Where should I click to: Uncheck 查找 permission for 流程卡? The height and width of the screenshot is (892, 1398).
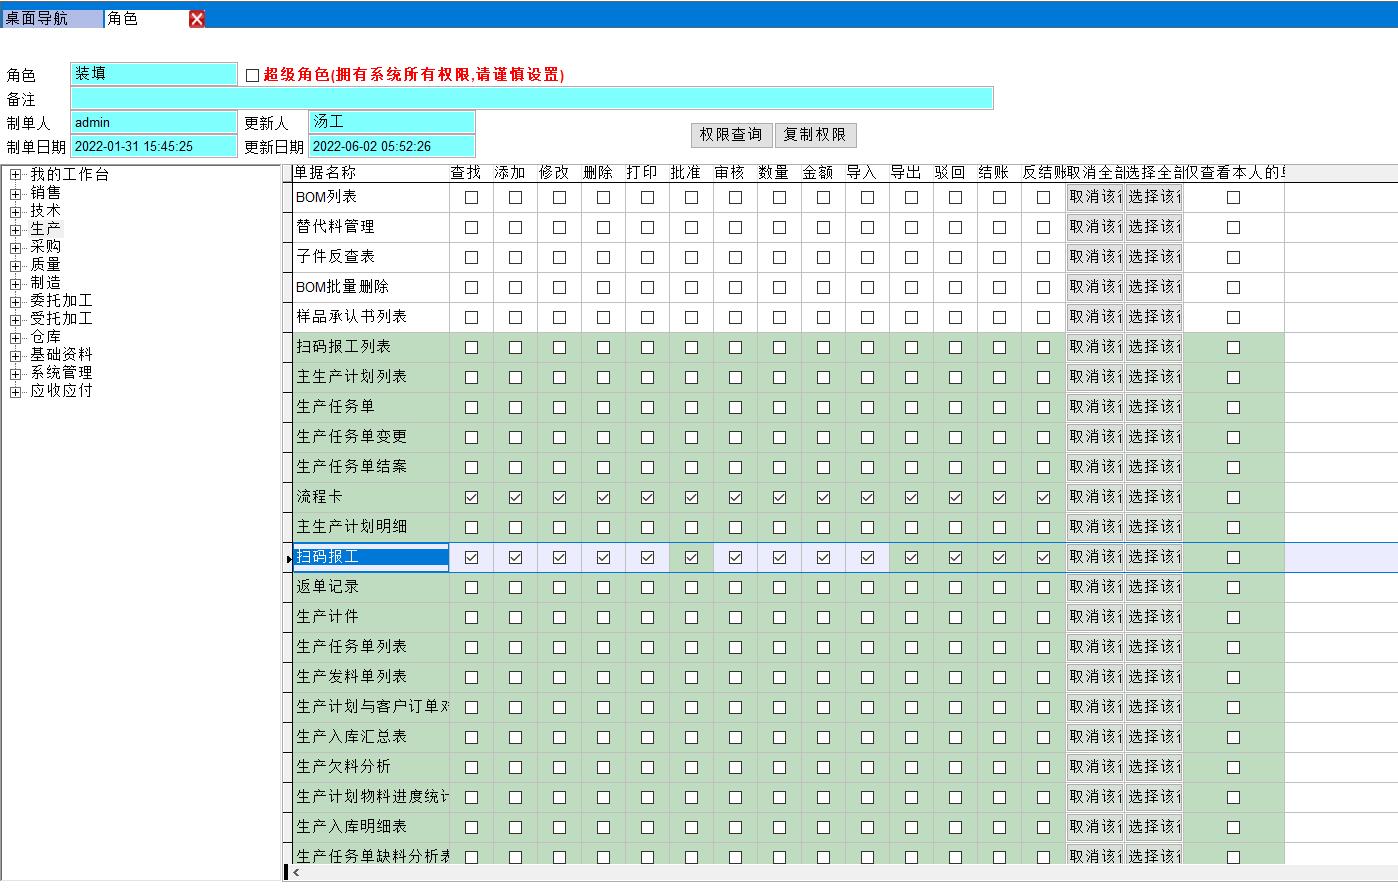471,497
